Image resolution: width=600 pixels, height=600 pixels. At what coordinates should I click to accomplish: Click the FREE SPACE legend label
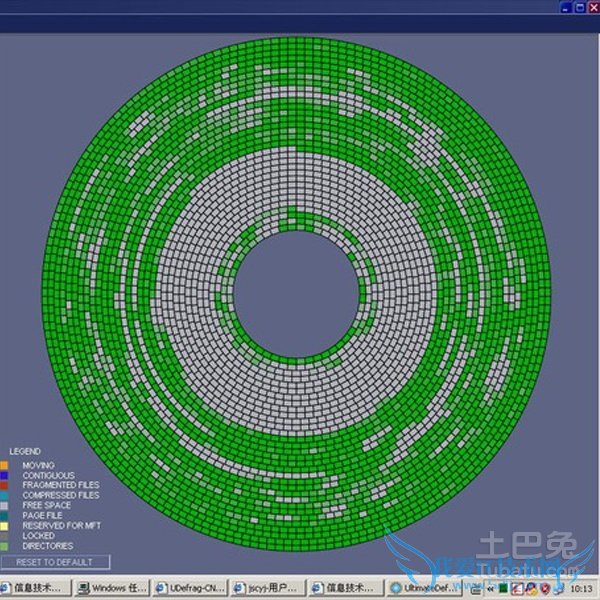46,505
